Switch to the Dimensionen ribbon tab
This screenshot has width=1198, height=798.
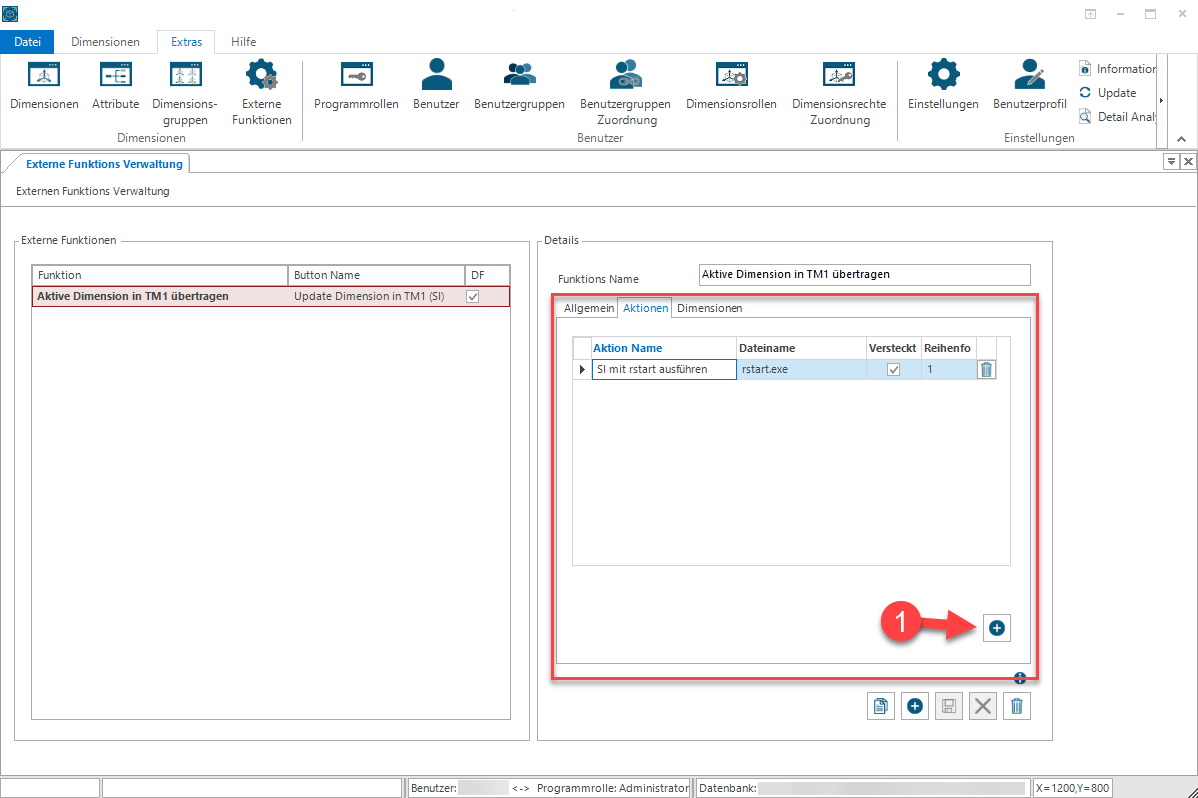[x=105, y=42]
